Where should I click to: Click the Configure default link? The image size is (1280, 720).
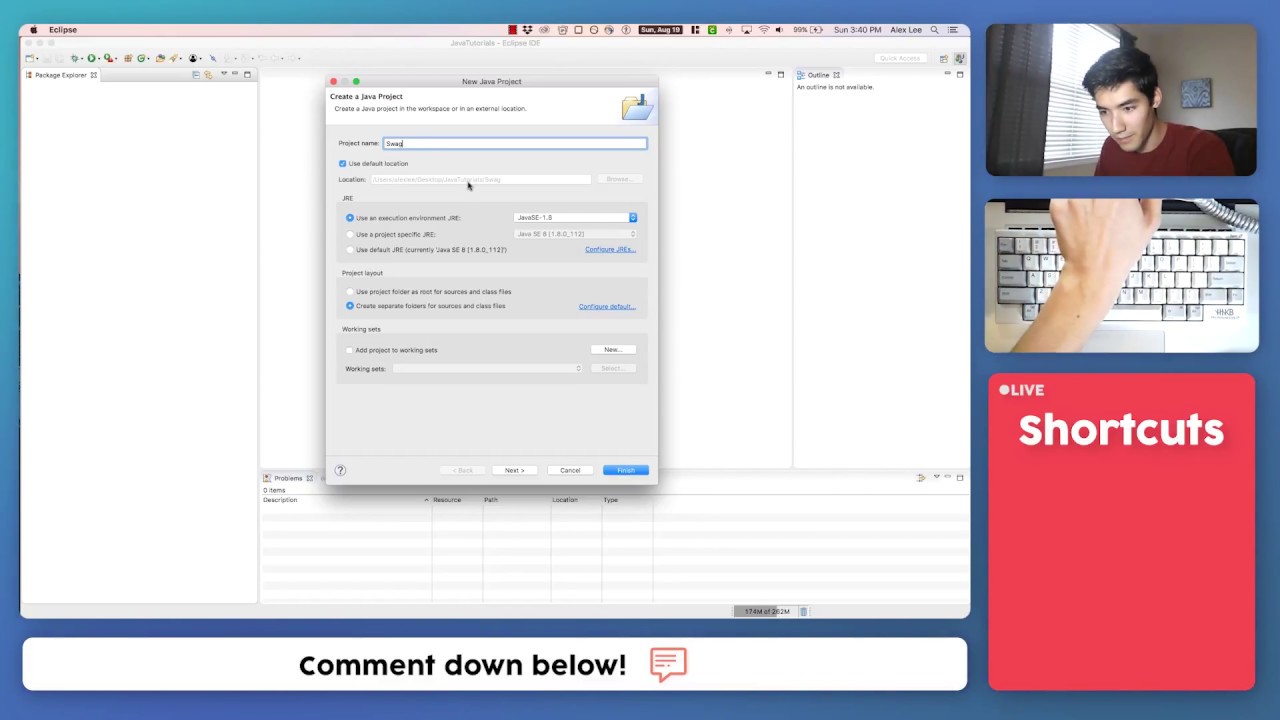(607, 307)
